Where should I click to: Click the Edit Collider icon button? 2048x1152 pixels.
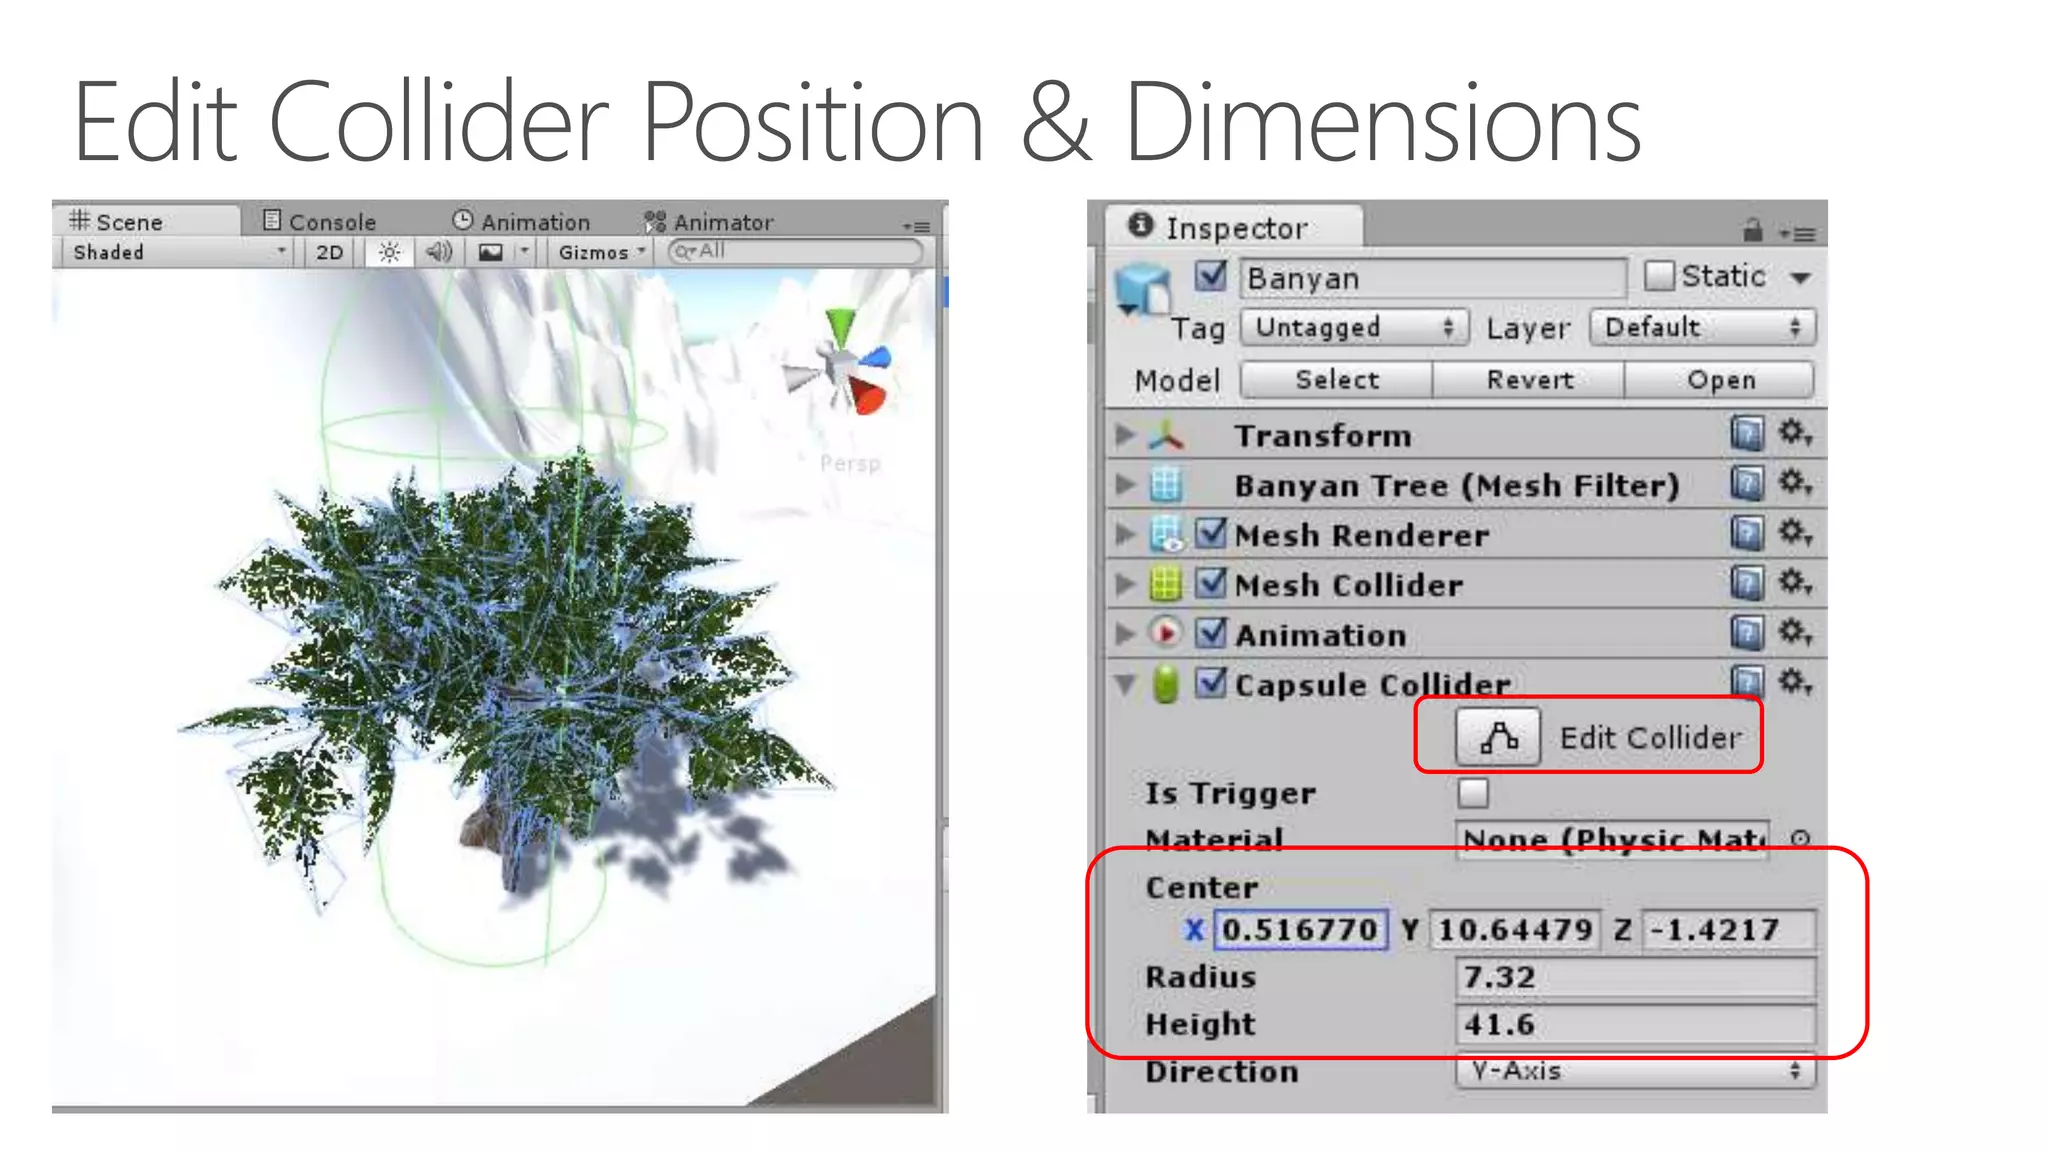[1498, 738]
